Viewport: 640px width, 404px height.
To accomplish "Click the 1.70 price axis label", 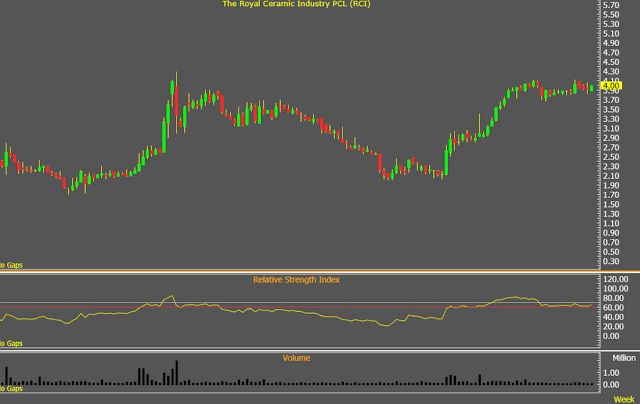I will pyautogui.click(x=611, y=195).
